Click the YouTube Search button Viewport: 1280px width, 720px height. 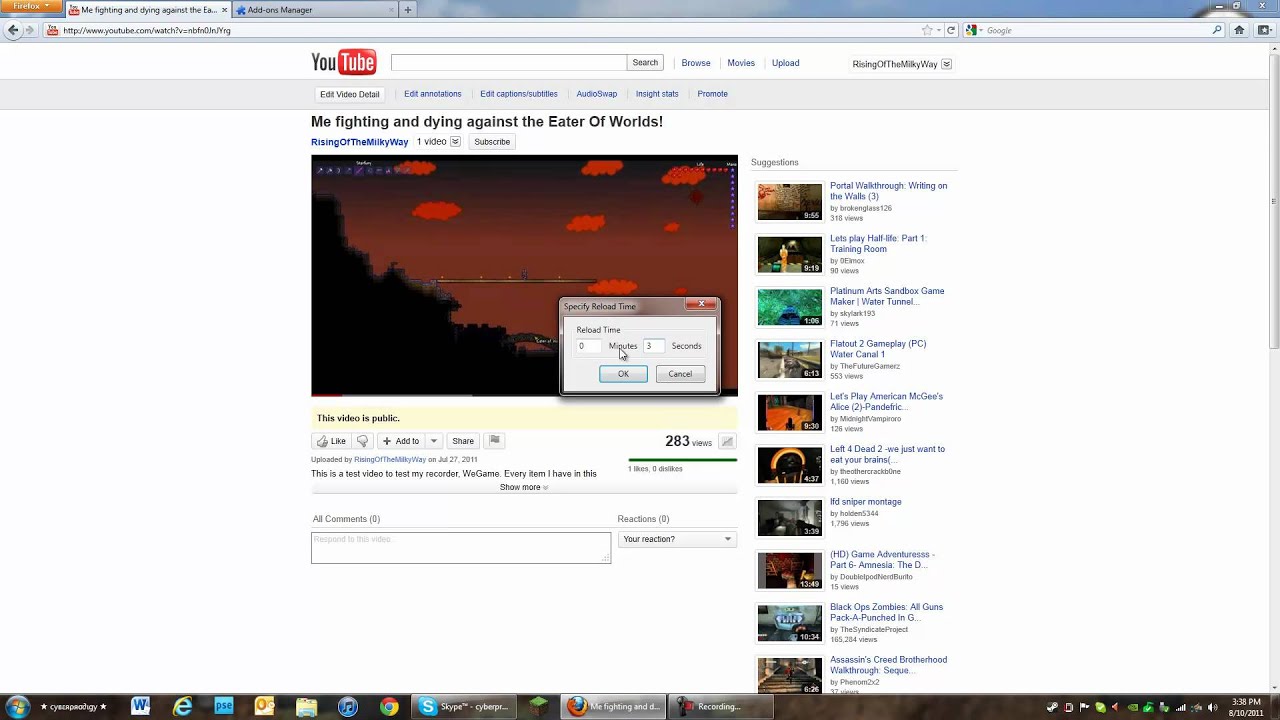pyautogui.click(x=645, y=62)
